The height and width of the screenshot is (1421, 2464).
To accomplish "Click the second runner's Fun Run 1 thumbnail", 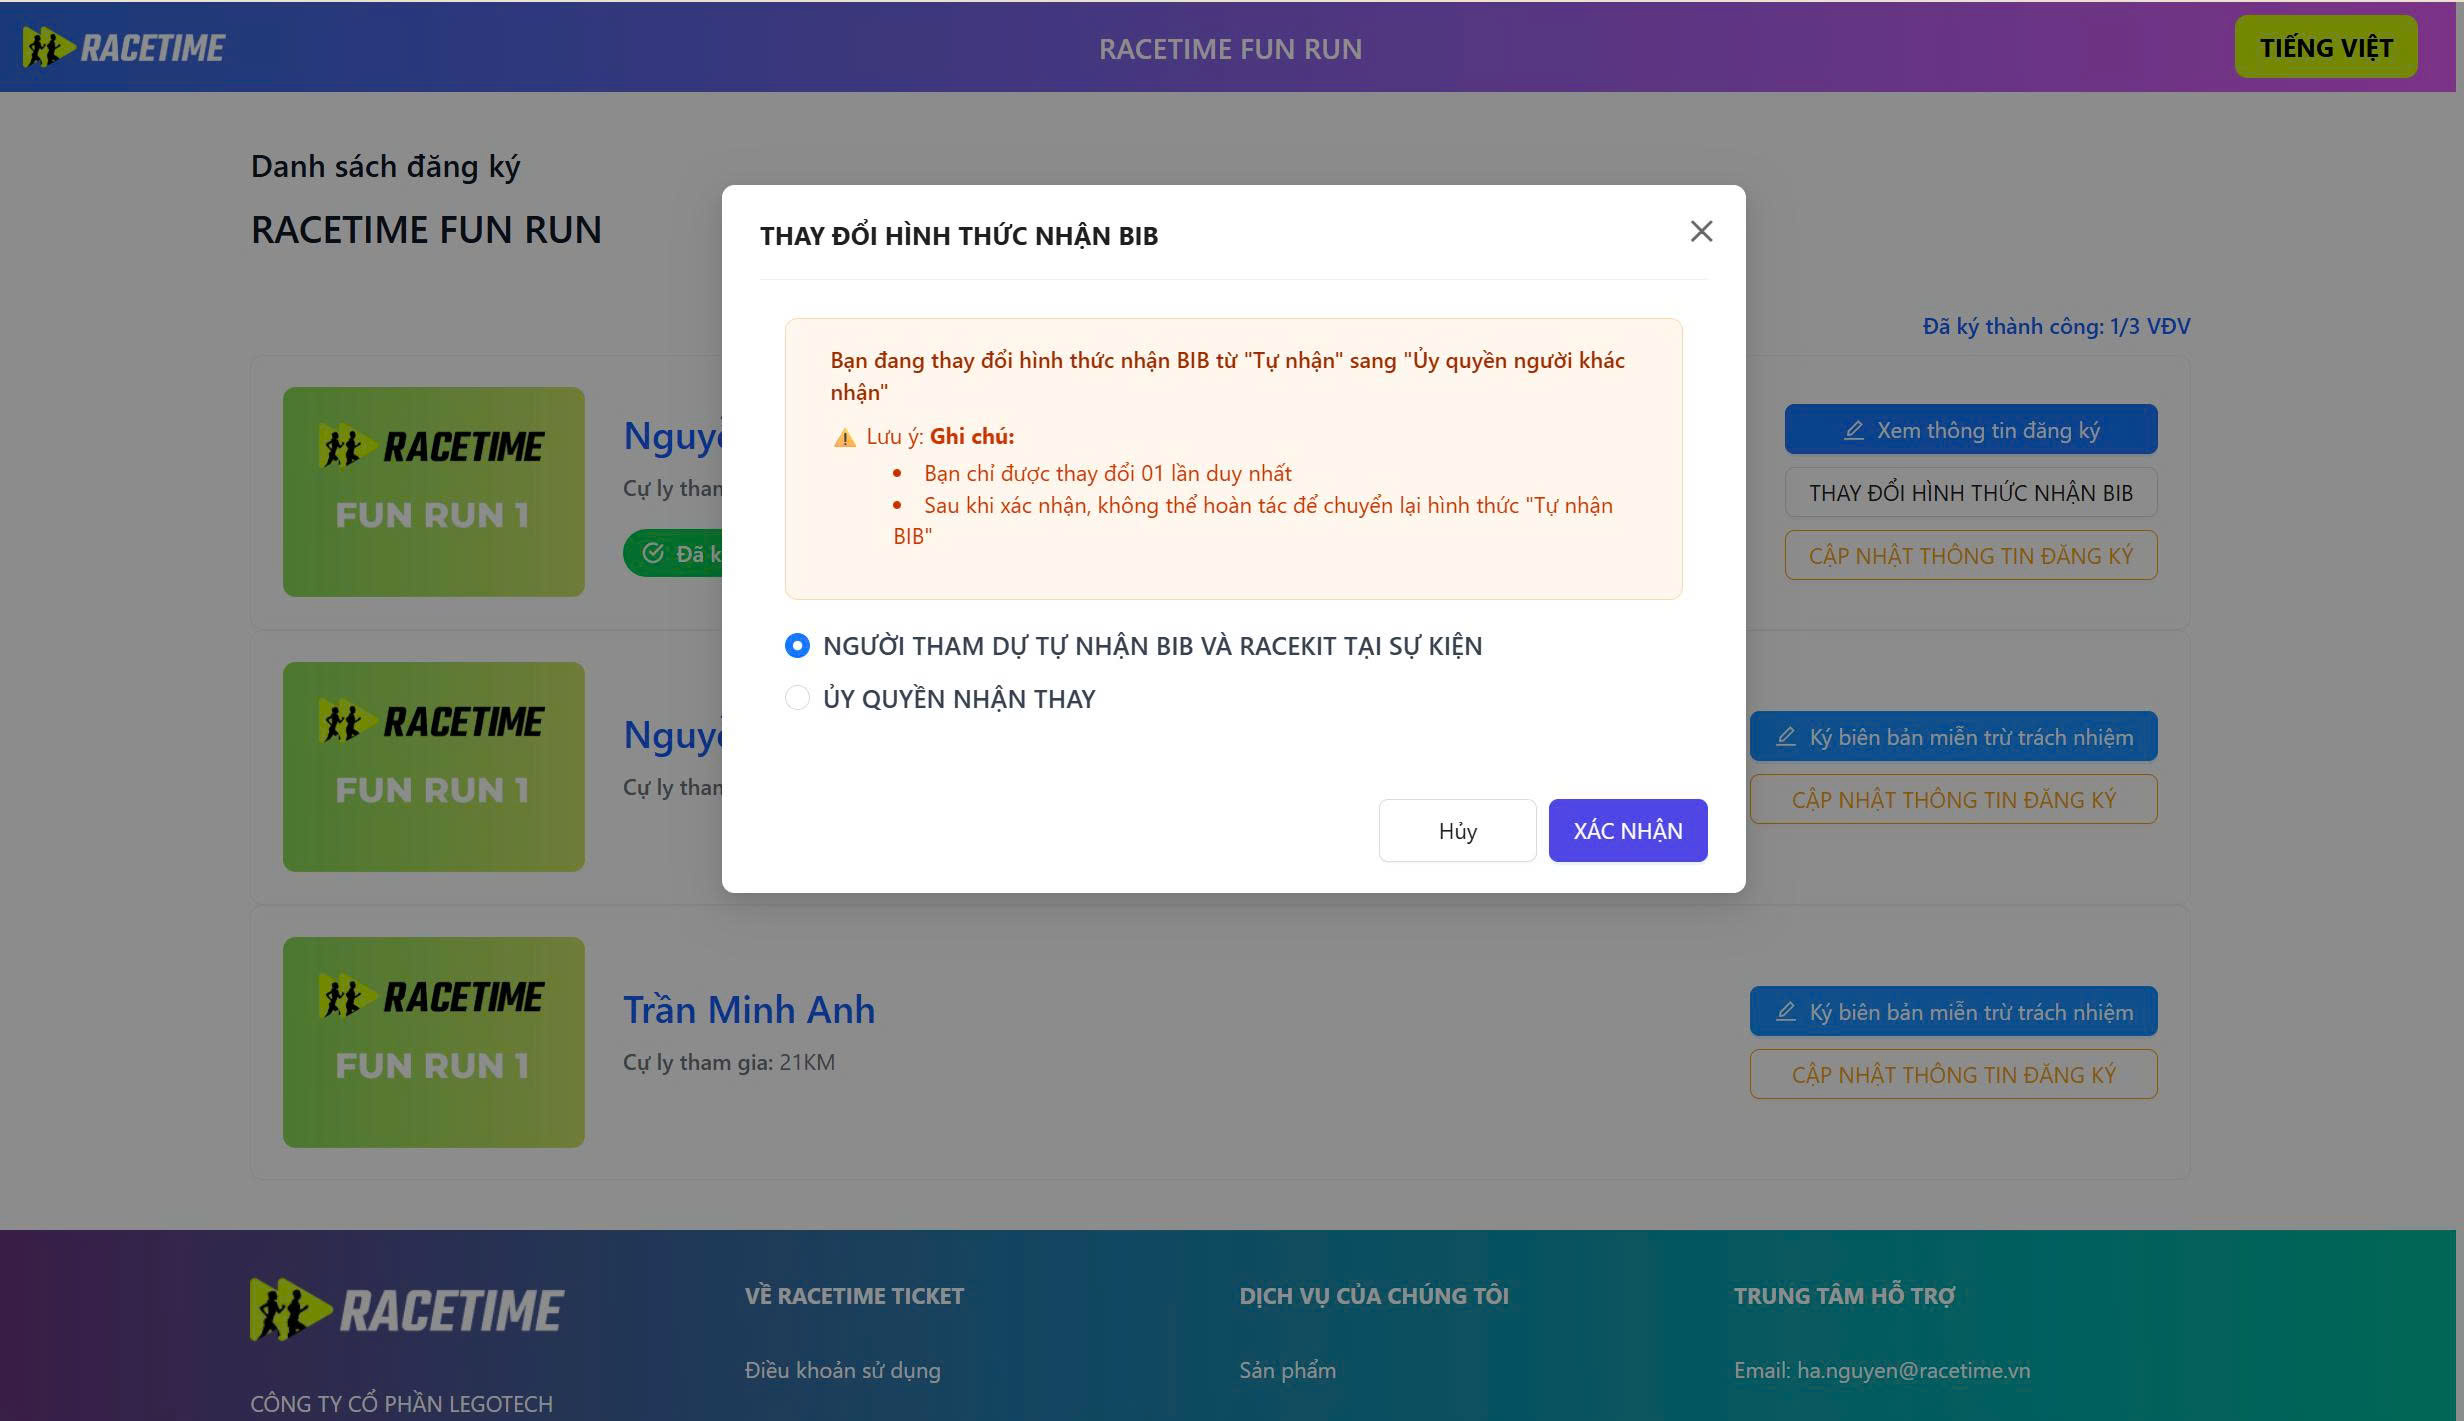I will coord(434,767).
